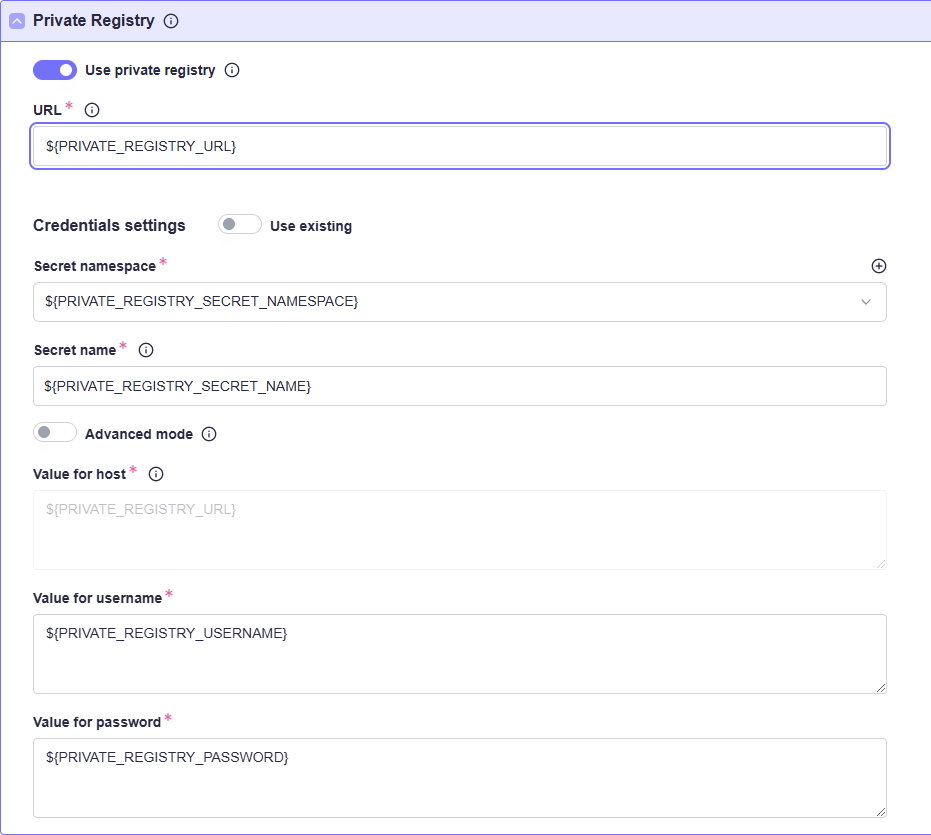931x835 pixels.
Task: Click the info icon beside Value for host
Action: pos(156,474)
